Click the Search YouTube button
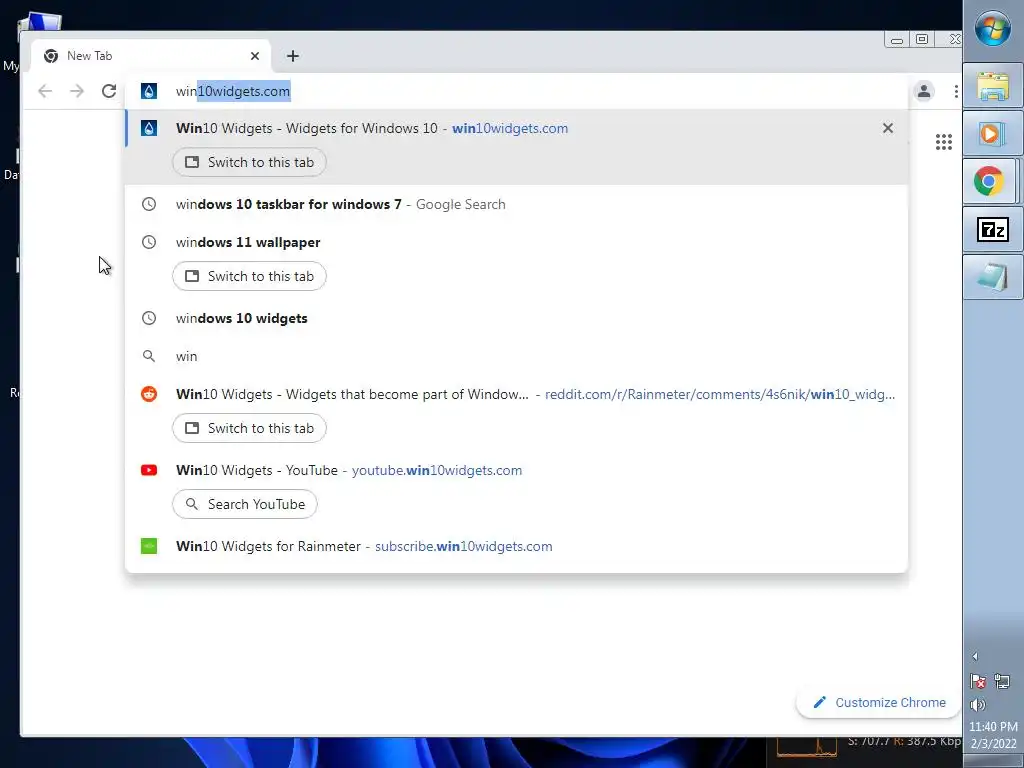1024x768 pixels. tap(245, 504)
